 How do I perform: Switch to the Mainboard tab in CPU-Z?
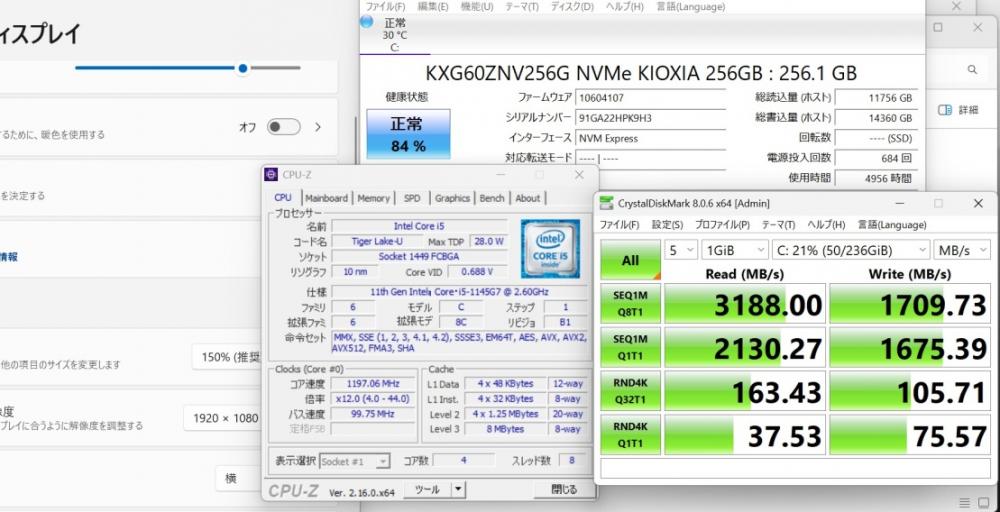(327, 198)
